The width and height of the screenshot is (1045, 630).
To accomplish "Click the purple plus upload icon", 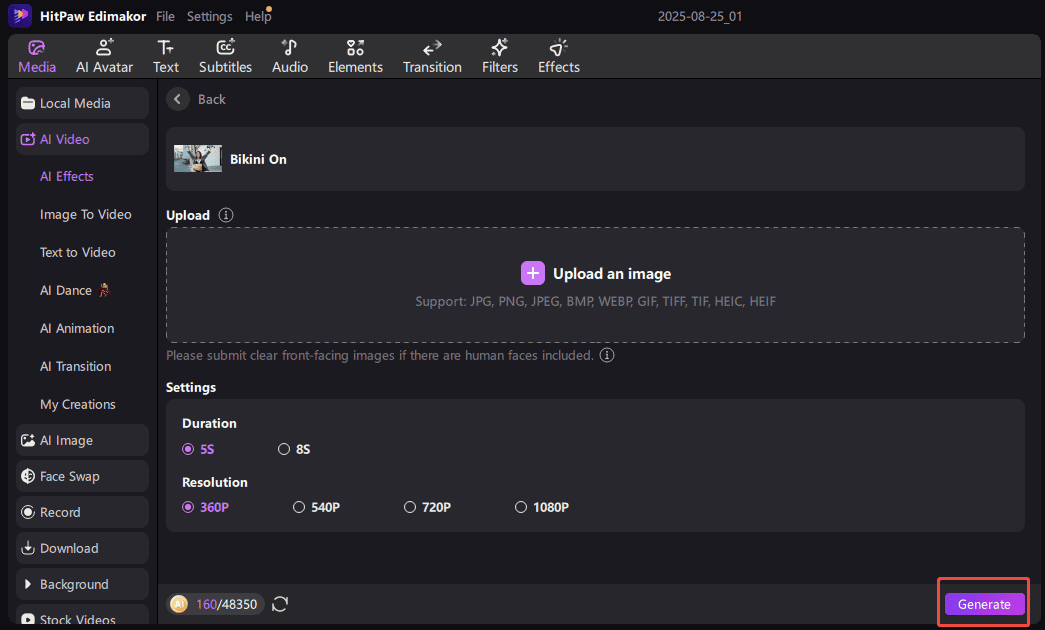I will coord(532,273).
